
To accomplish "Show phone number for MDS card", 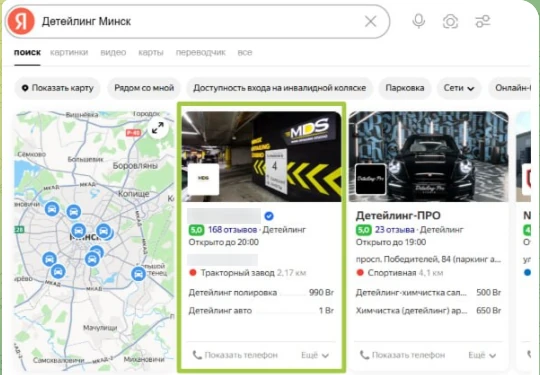I will (x=235, y=355).
